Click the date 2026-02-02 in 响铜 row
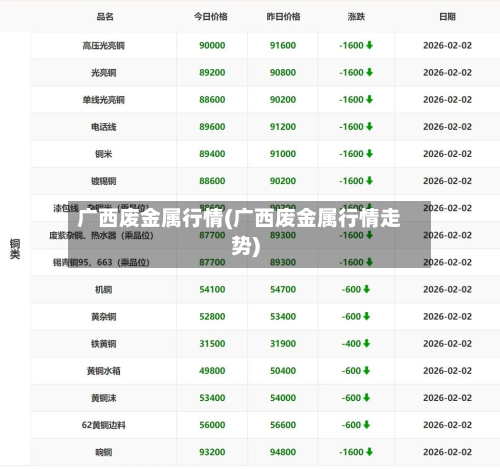Screen dimensions: 500x469 [447, 452]
